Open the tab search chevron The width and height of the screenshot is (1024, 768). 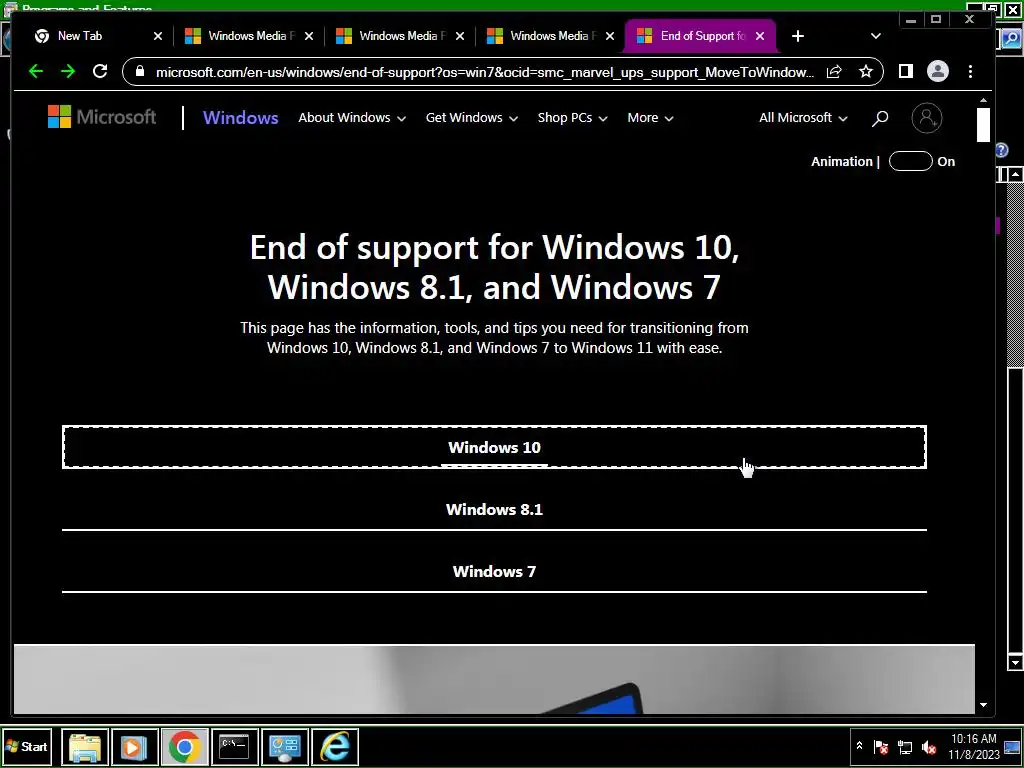[x=876, y=36]
